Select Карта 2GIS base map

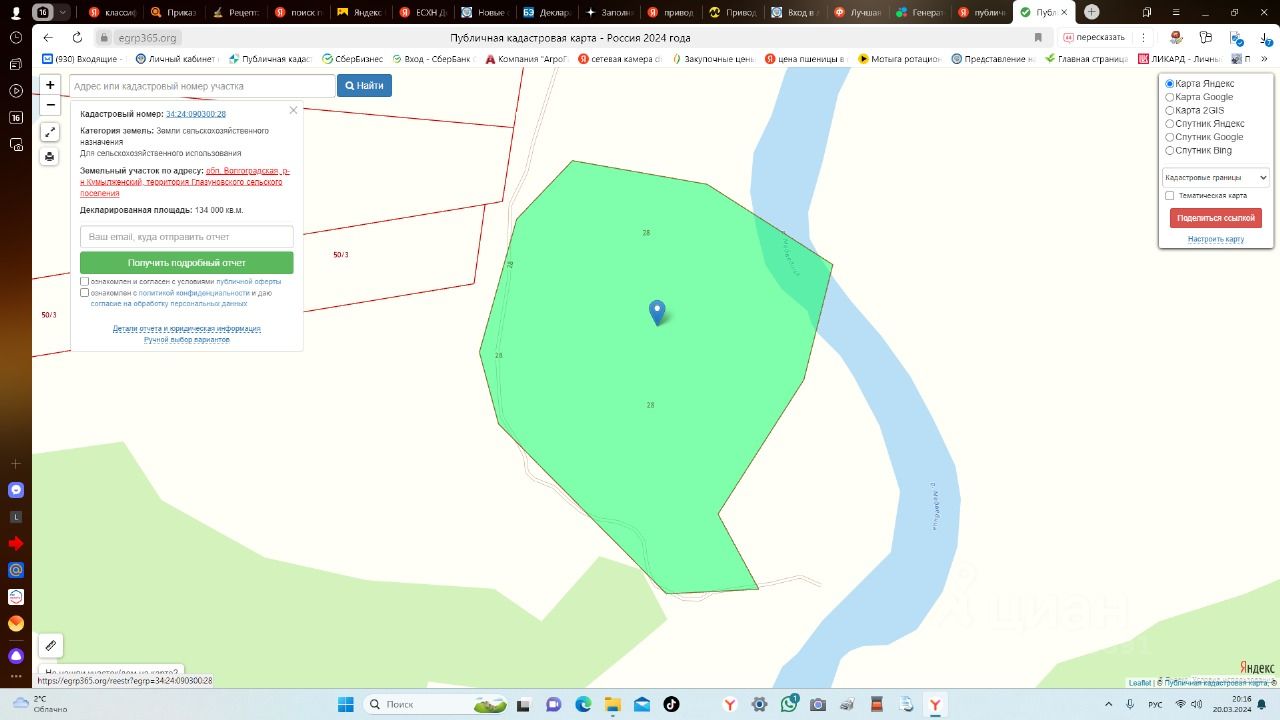pyautogui.click(x=1170, y=110)
